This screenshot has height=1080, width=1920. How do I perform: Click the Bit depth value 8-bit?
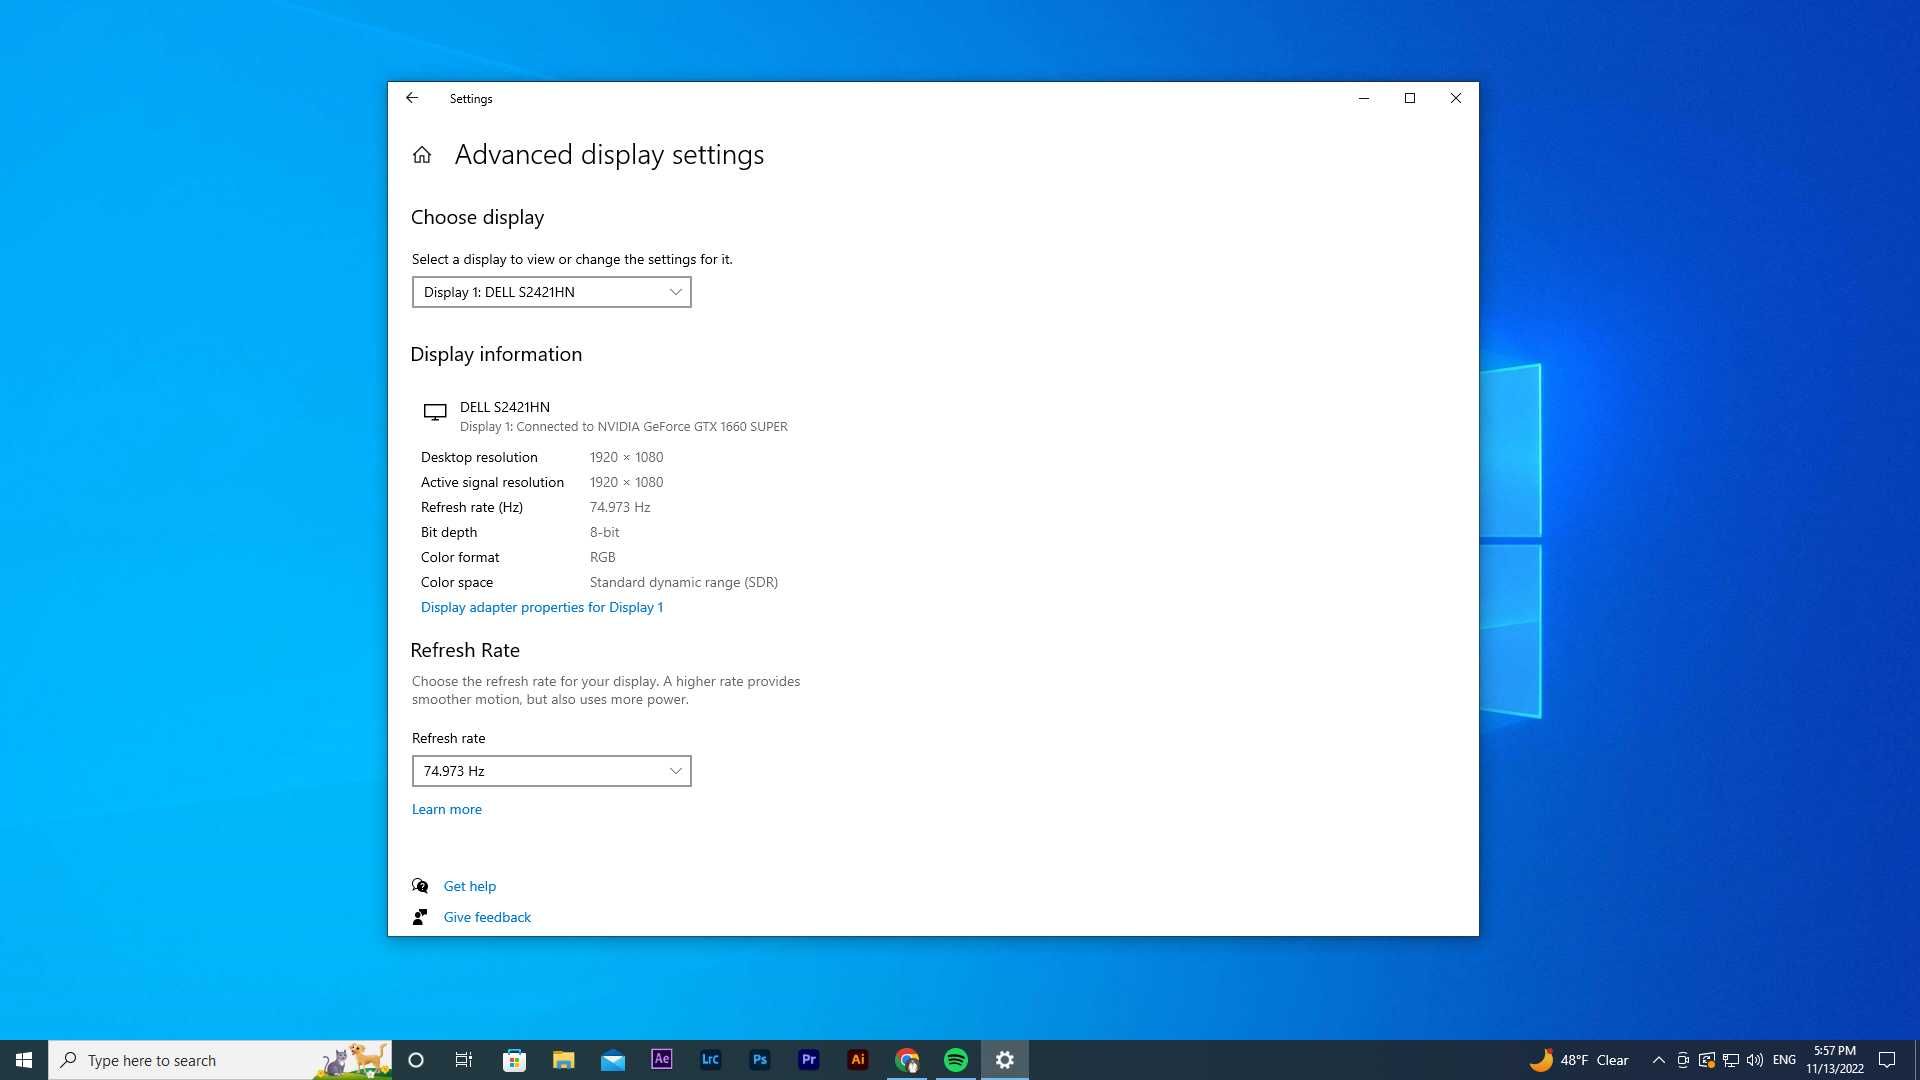tap(604, 532)
